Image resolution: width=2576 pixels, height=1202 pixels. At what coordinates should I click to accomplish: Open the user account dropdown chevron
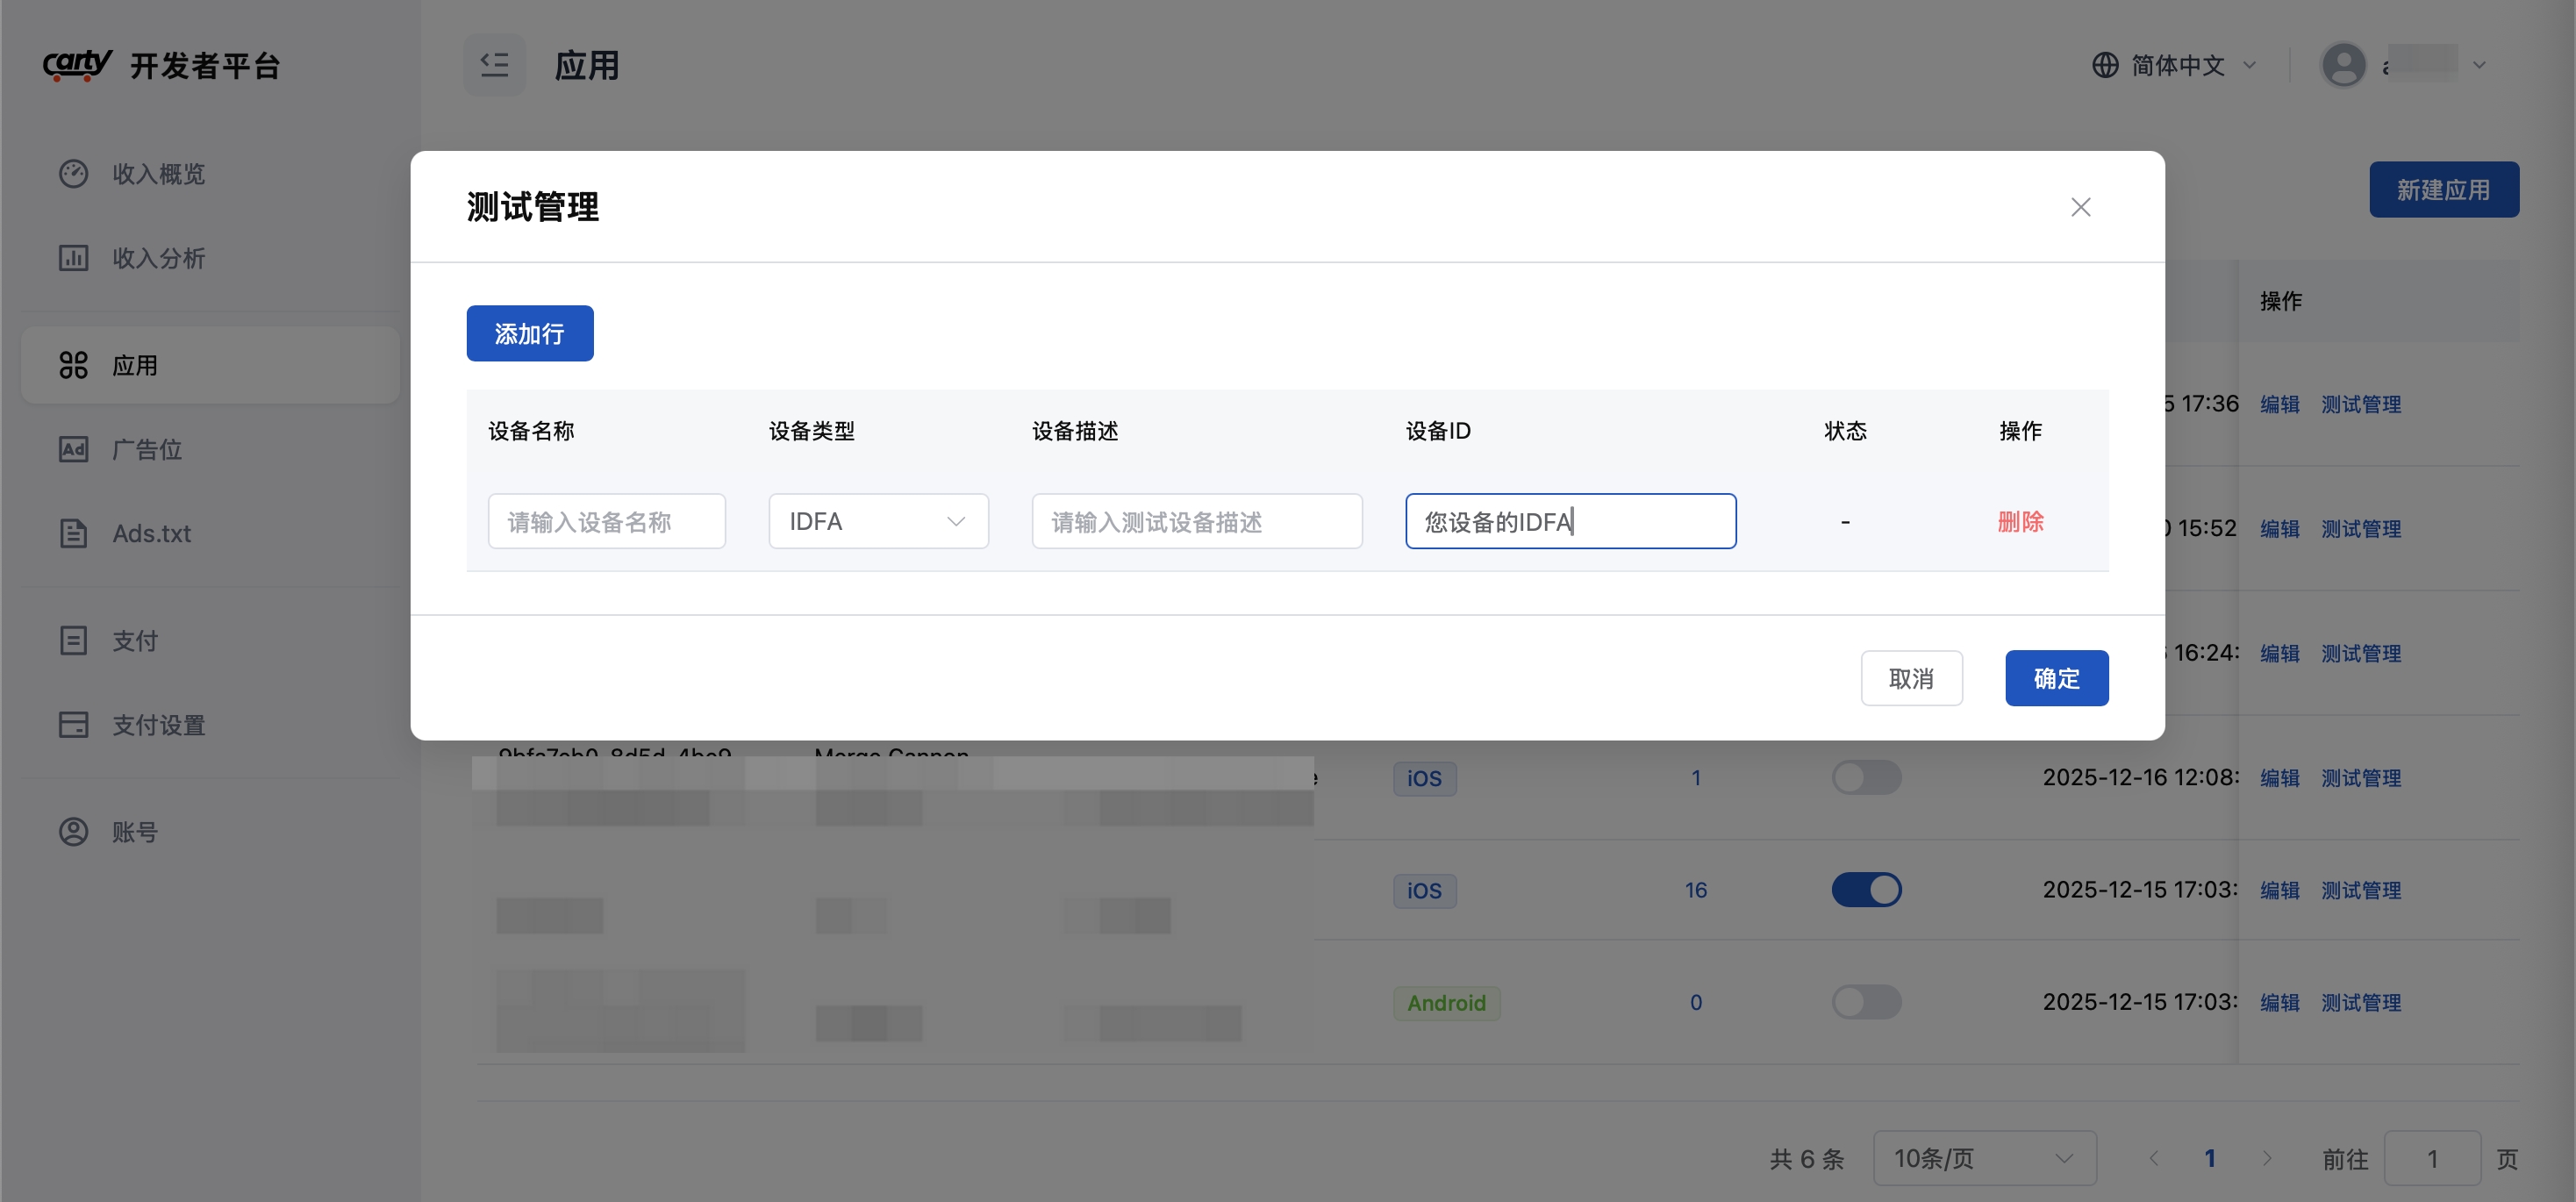pos(2479,66)
